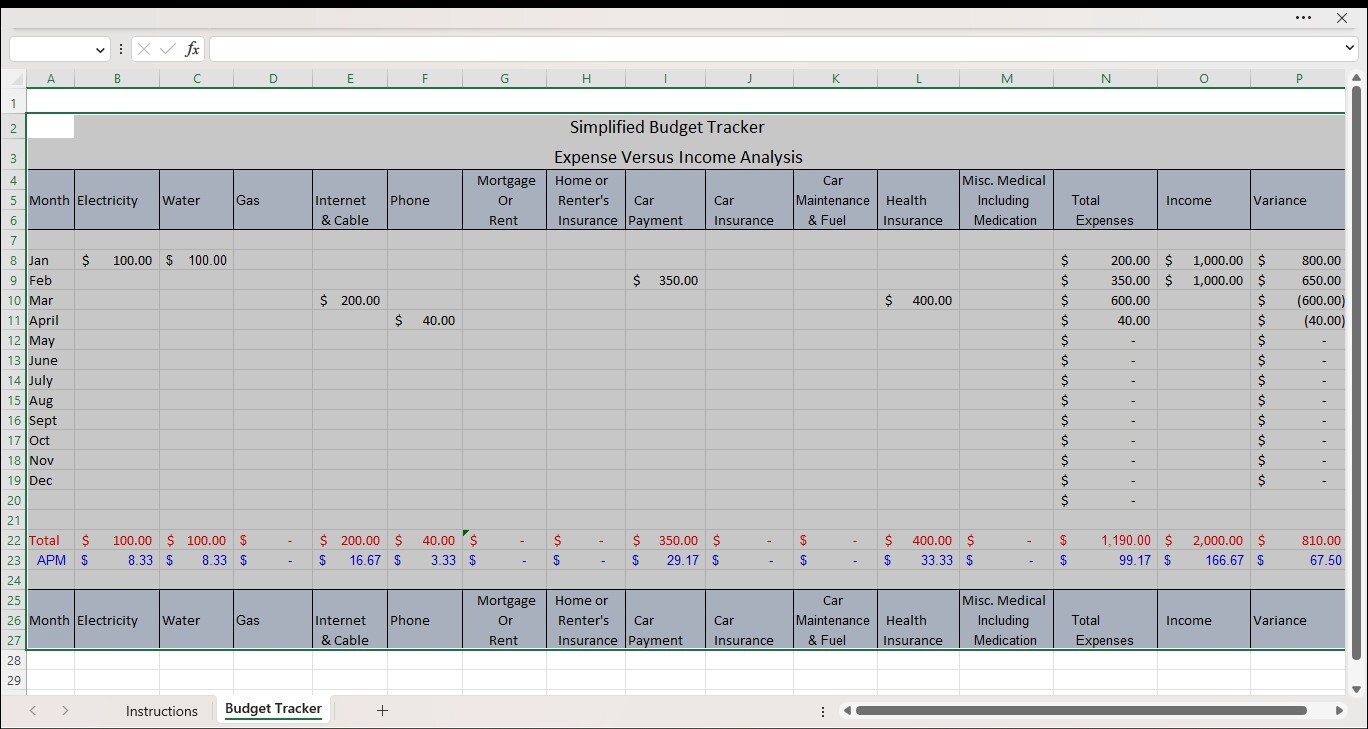Viewport: 1368px width, 729px height.
Task: Click APM Car Payment value 29.17
Action: pyautogui.click(x=665, y=560)
